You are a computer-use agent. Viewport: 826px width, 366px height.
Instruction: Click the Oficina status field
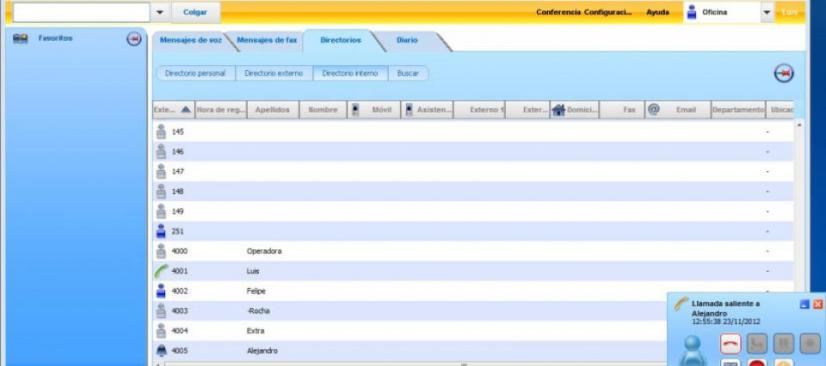[722, 12]
